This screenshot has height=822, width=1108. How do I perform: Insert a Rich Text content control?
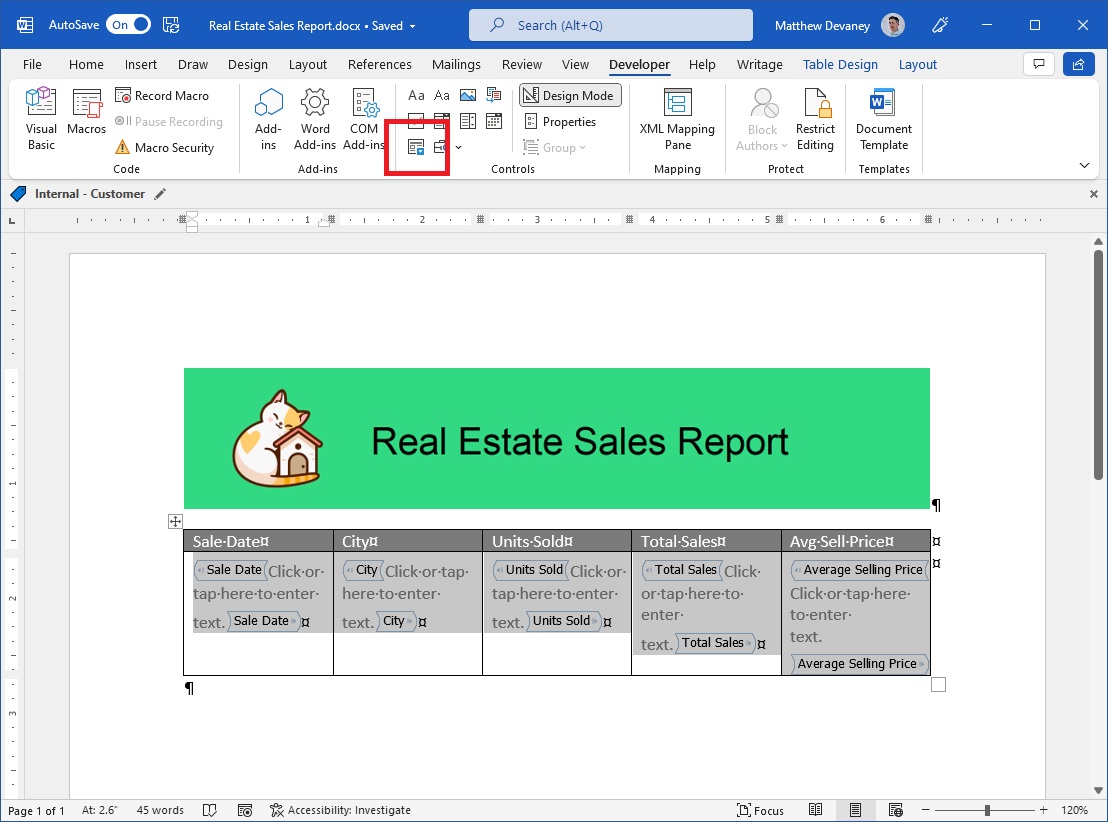click(x=416, y=95)
